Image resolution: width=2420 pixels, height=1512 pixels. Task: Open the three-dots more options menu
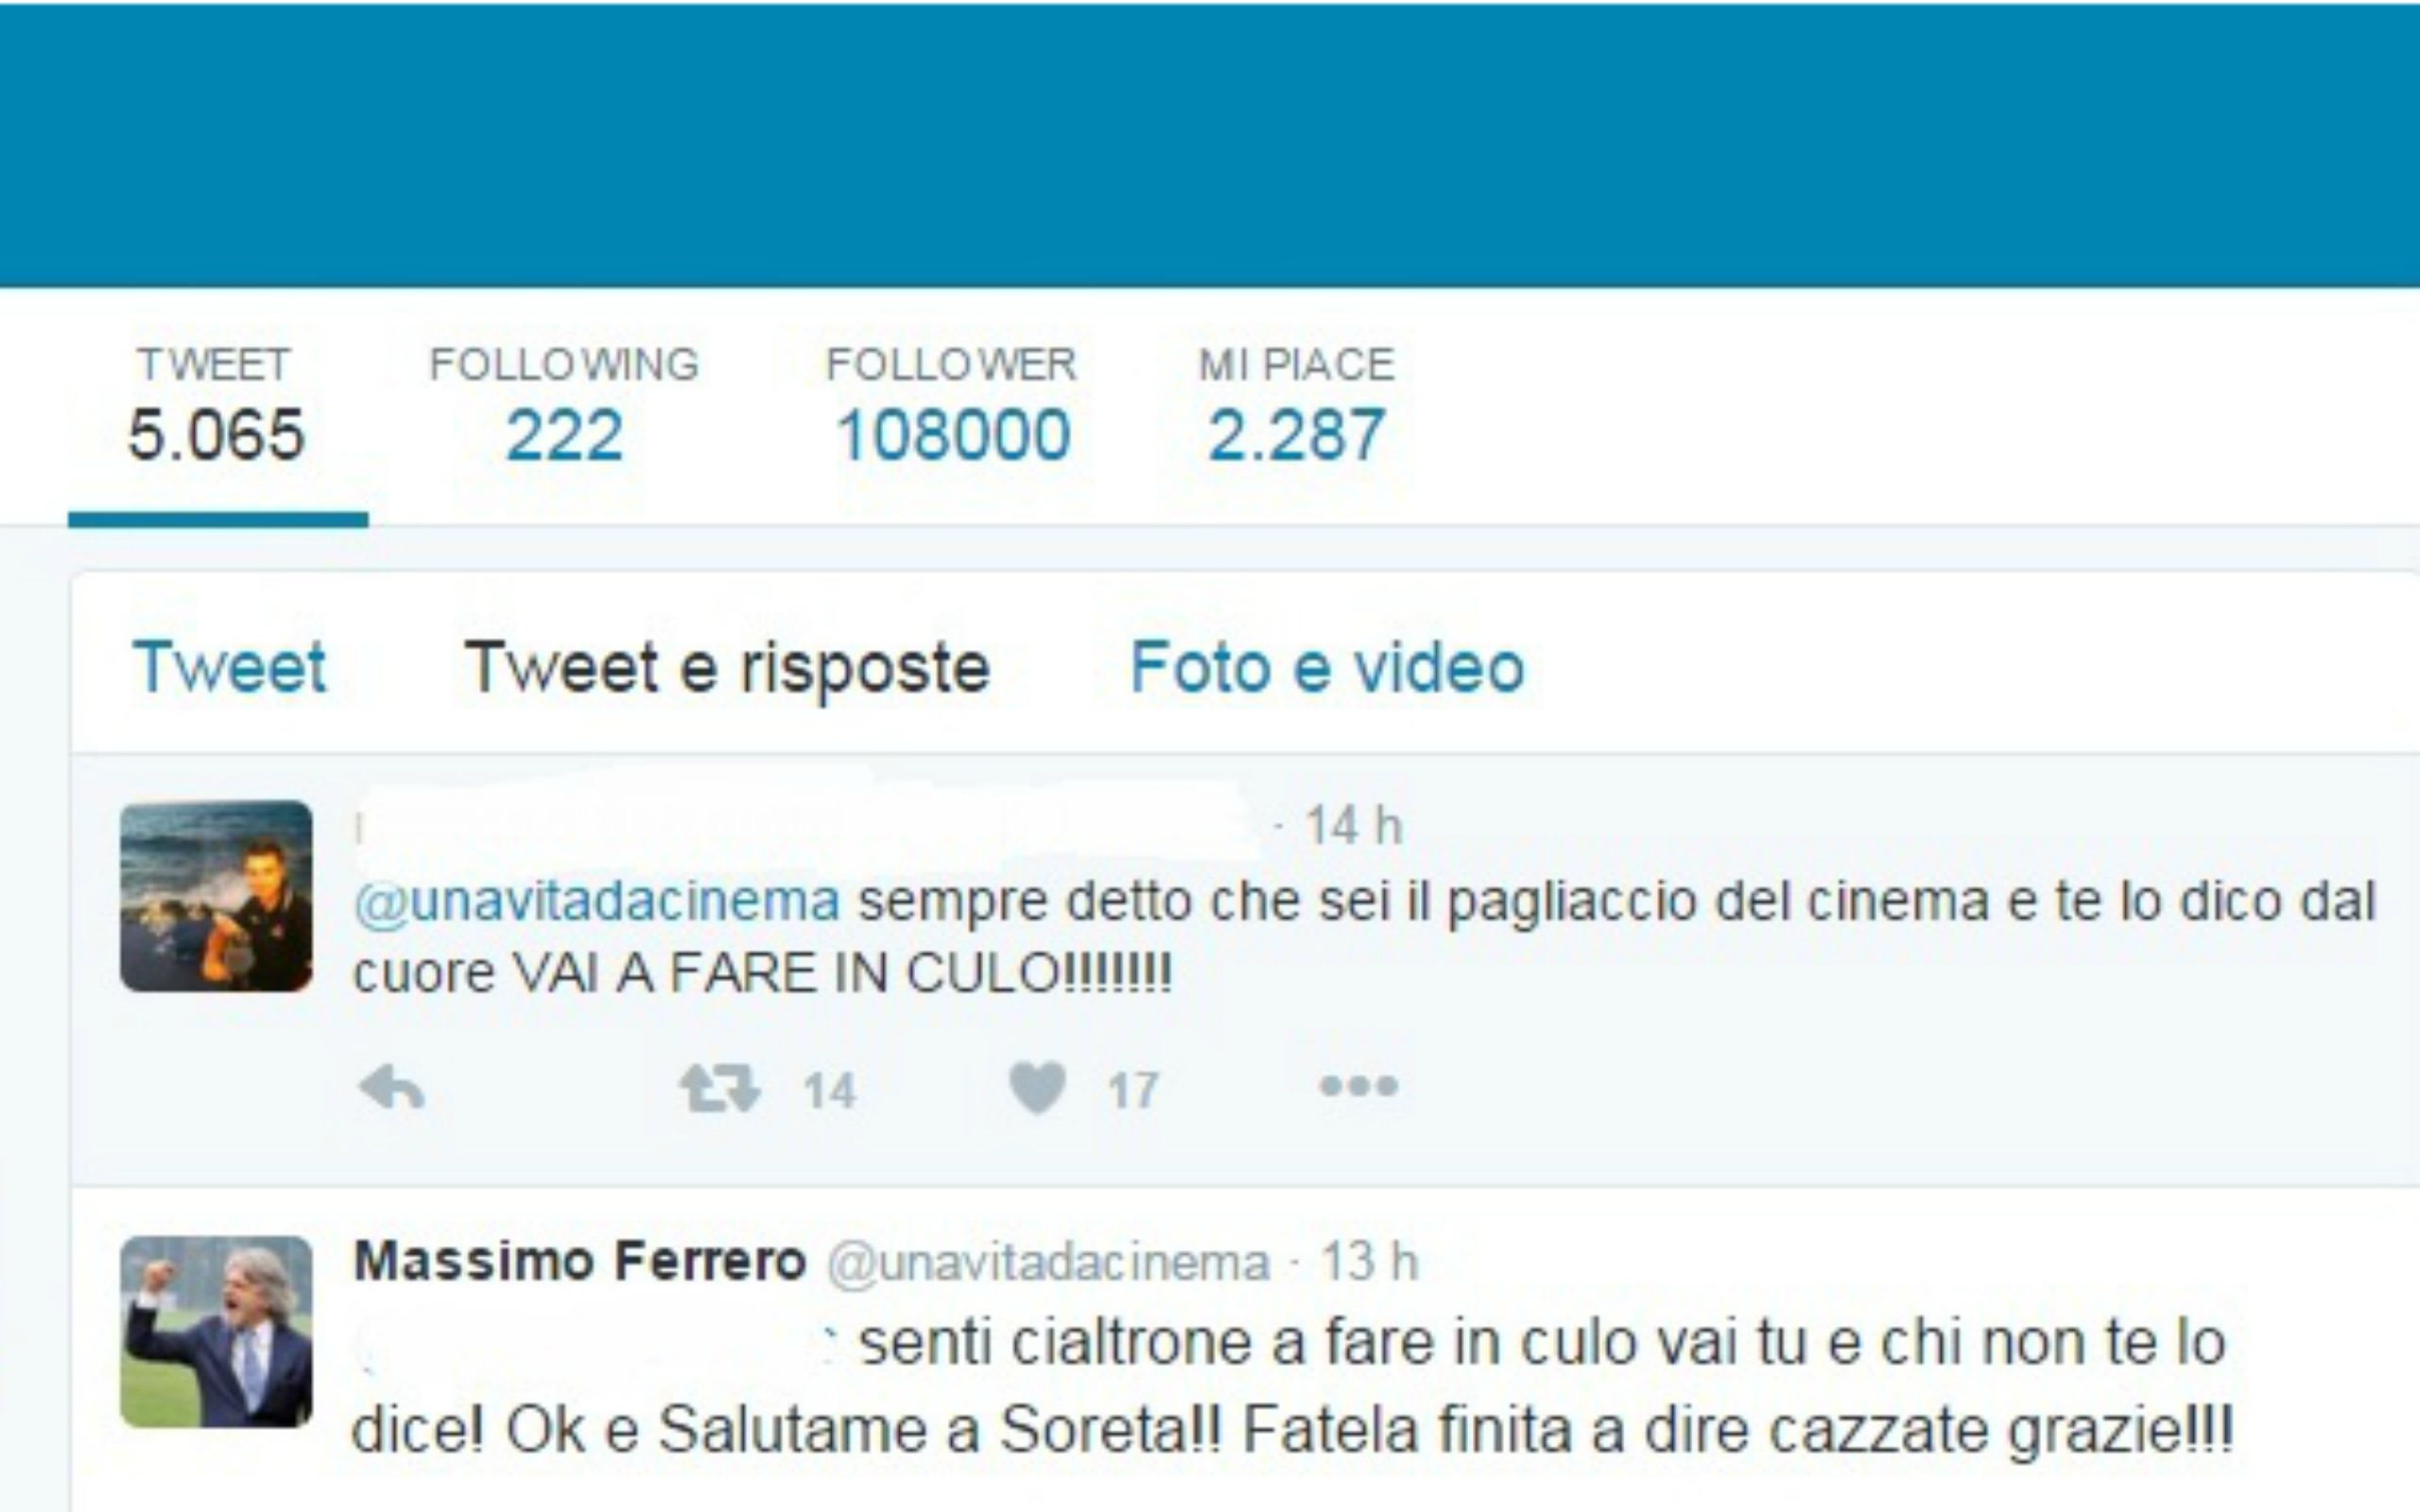click(1358, 1086)
